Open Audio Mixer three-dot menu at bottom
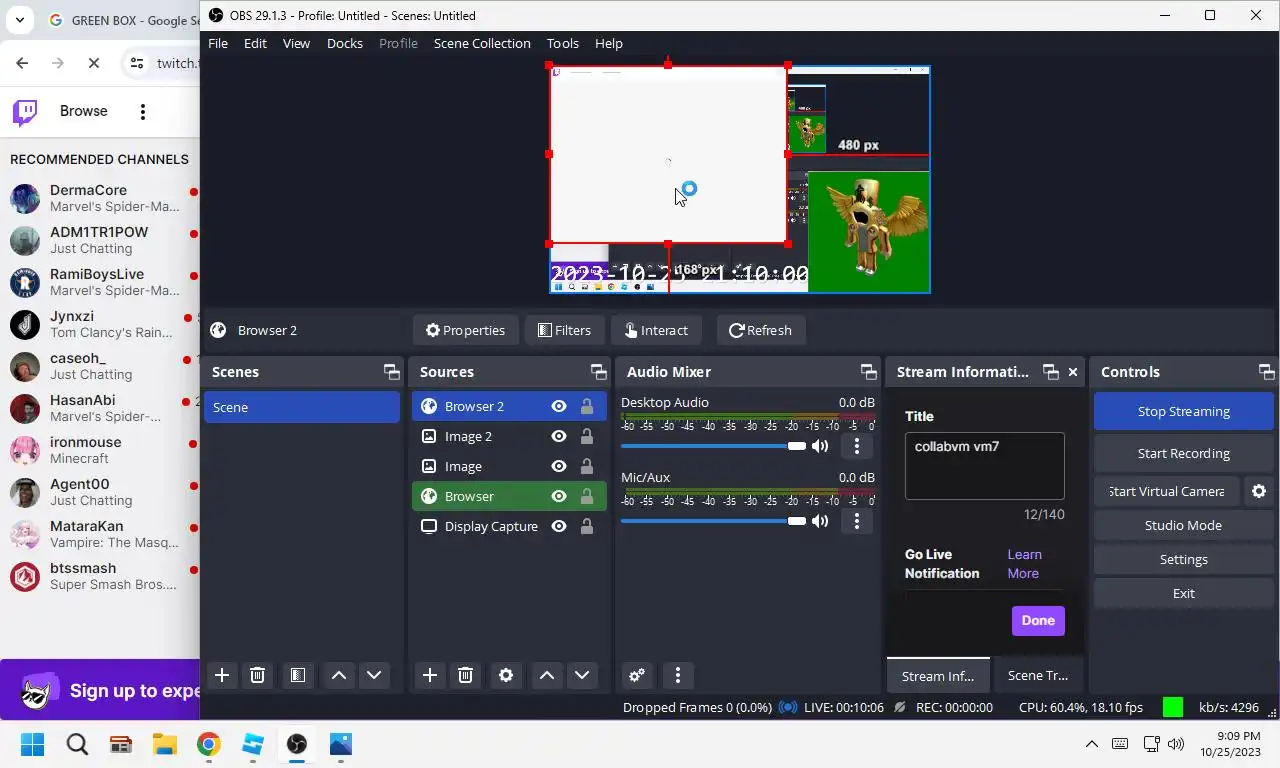The image size is (1280, 768). point(678,675)
